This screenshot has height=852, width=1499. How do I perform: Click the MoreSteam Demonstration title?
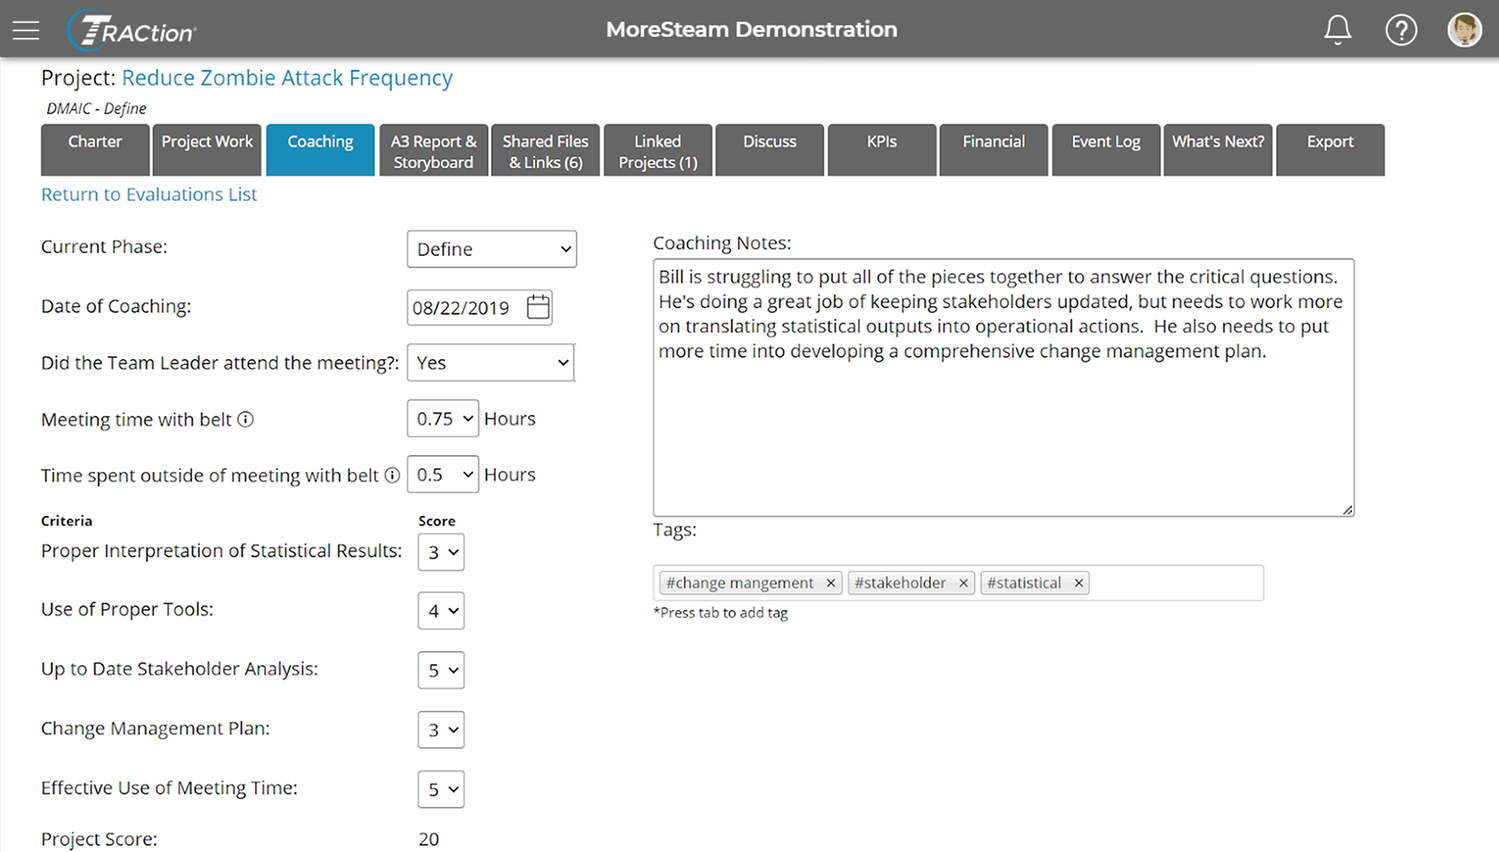(751, 30)
